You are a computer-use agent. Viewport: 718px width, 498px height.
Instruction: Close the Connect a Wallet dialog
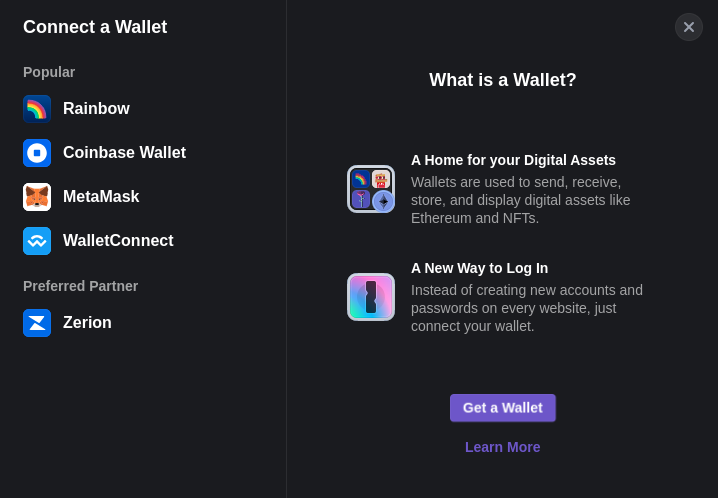pos(689,27)
